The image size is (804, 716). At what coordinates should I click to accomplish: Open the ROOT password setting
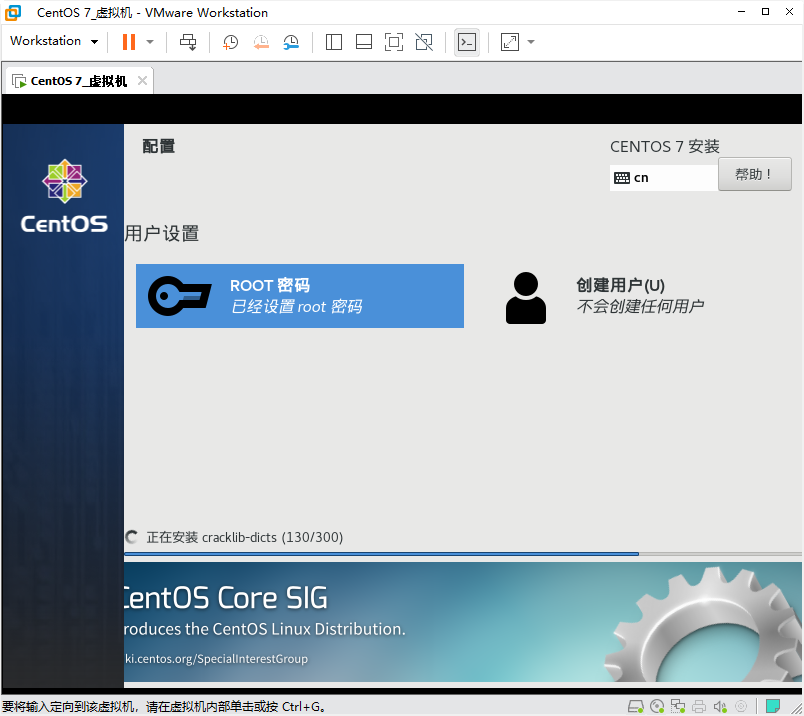[300, 296]
